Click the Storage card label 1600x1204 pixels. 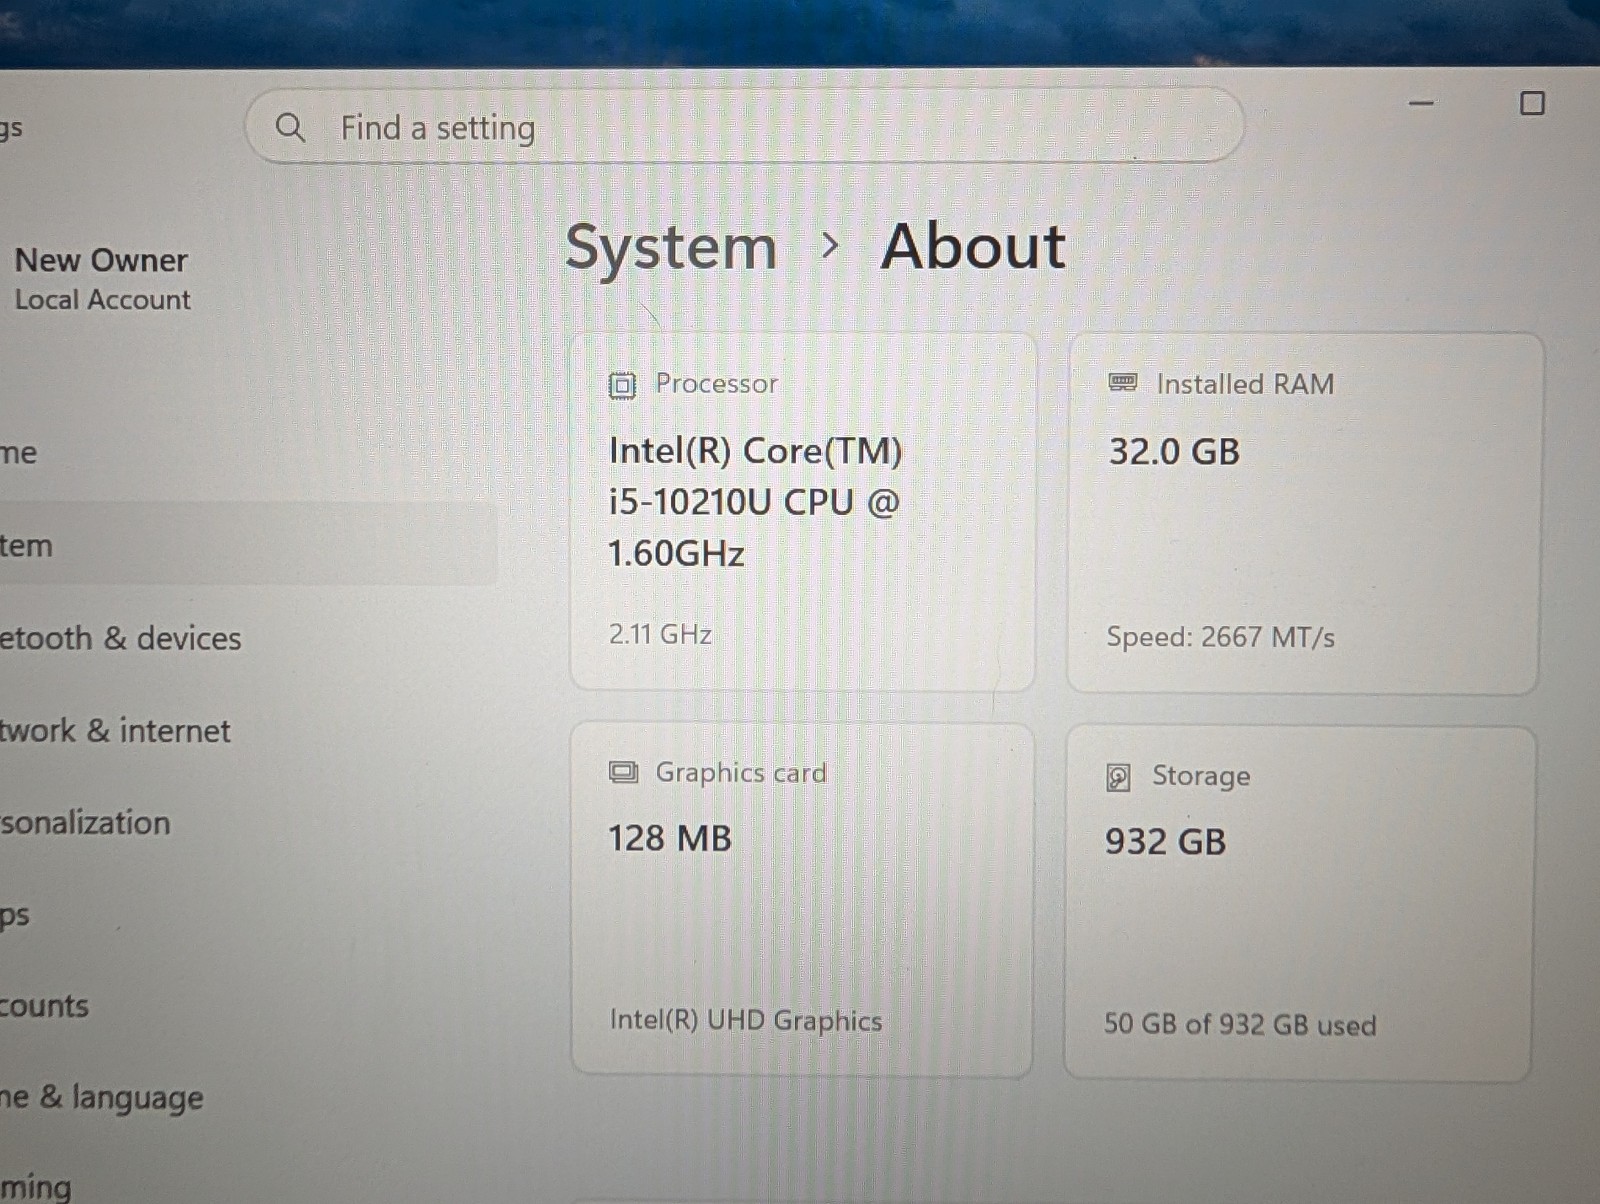(x=1201, y=777)
